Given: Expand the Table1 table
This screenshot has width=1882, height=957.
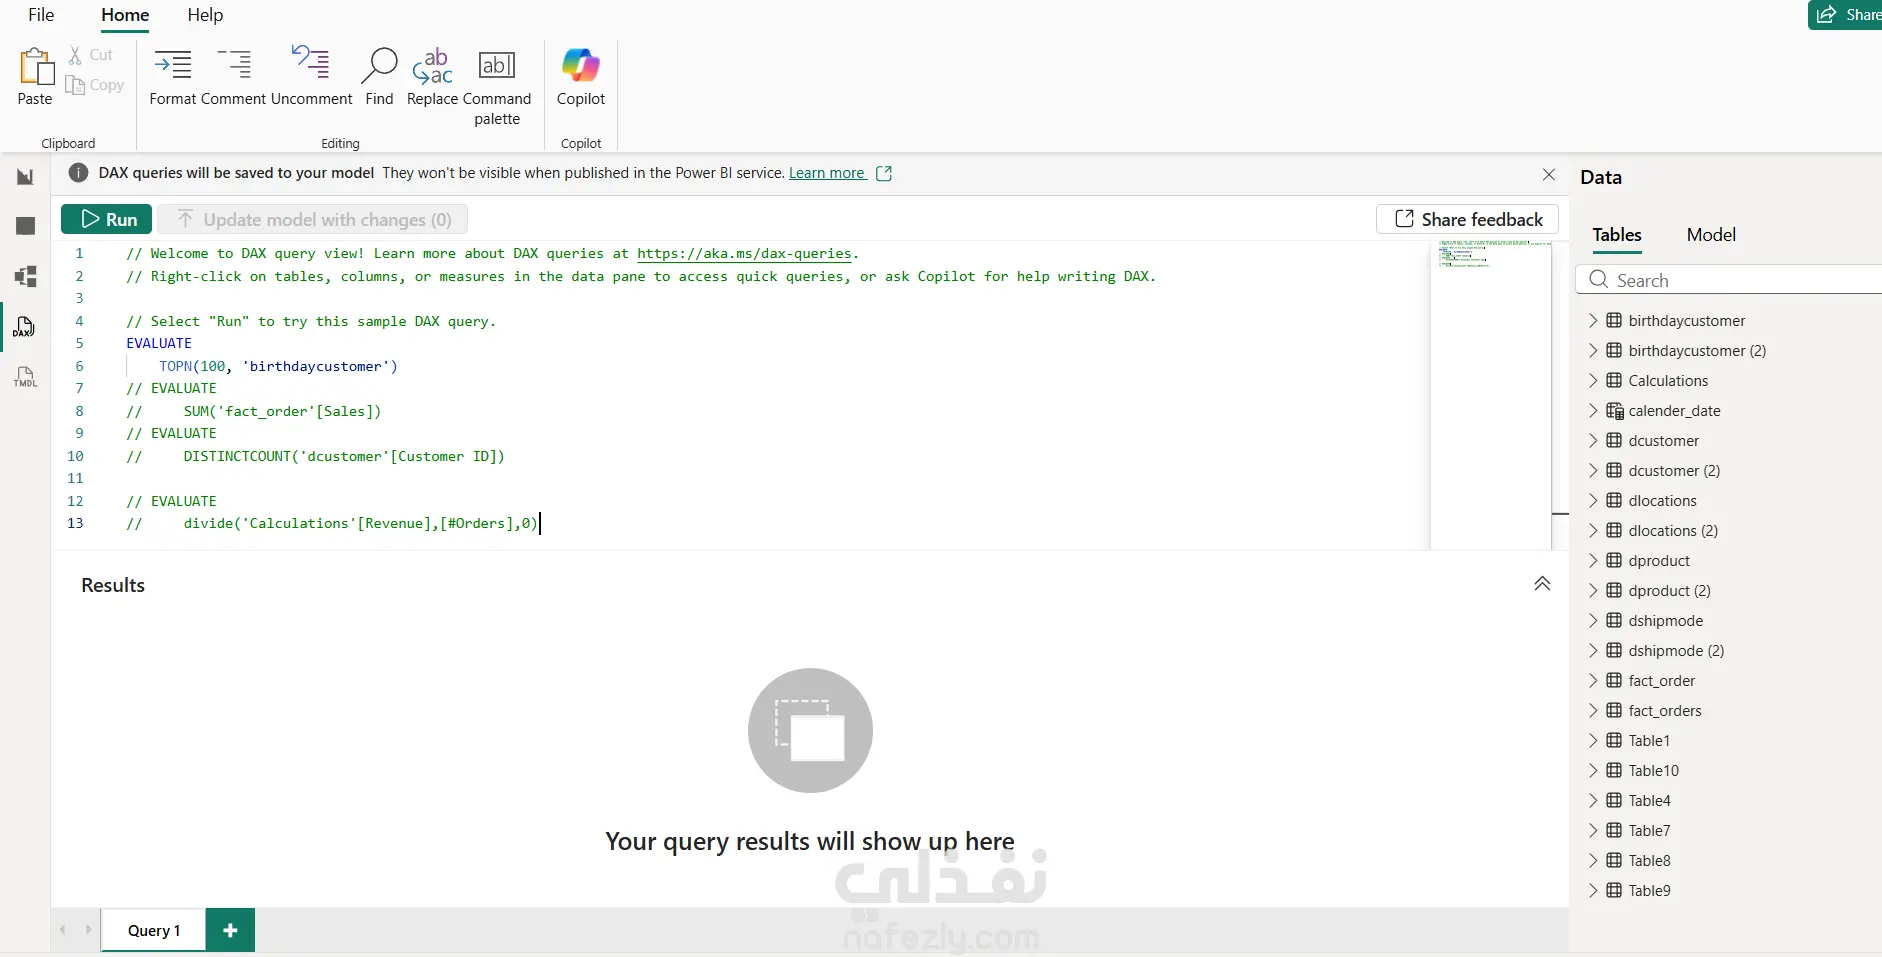Looking at the screenshot, I should coord(1593,740).
